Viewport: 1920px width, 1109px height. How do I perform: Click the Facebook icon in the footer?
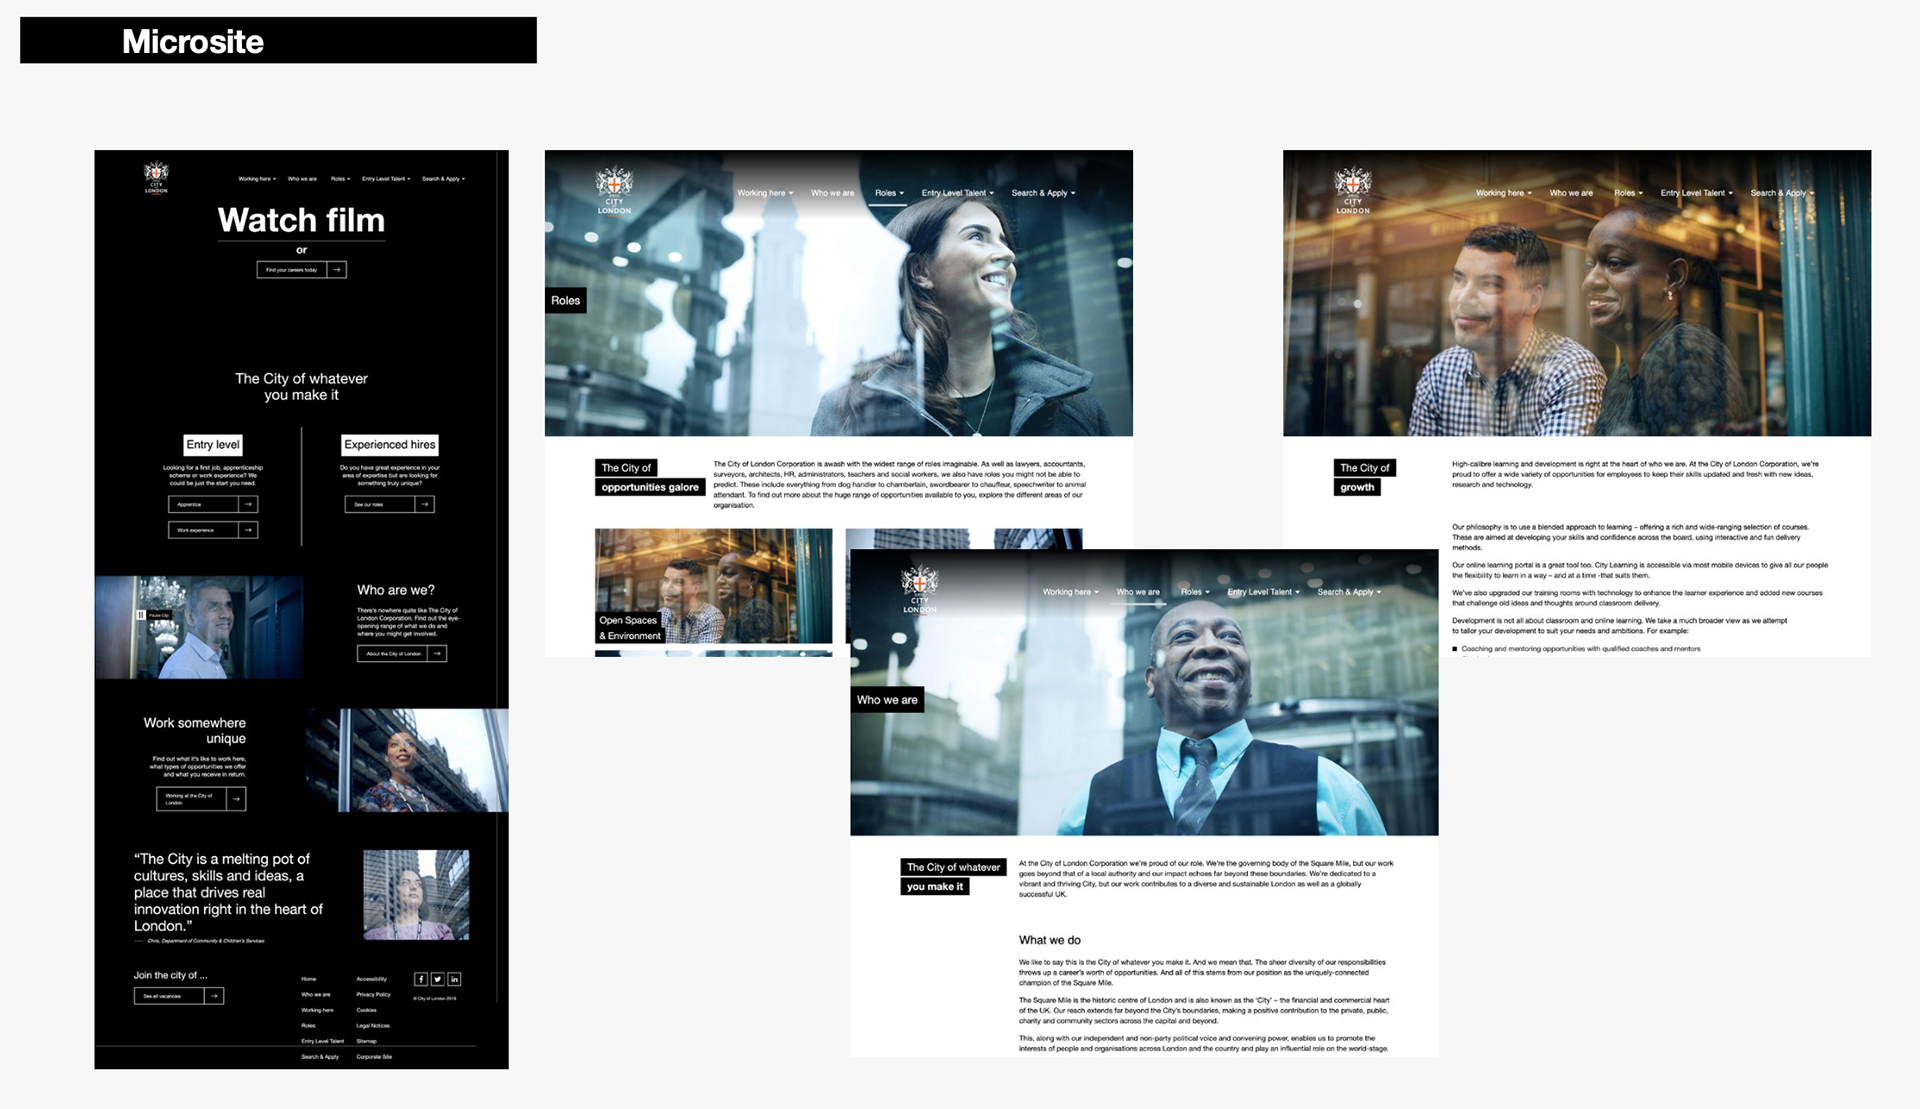click(x=421, y=979)
